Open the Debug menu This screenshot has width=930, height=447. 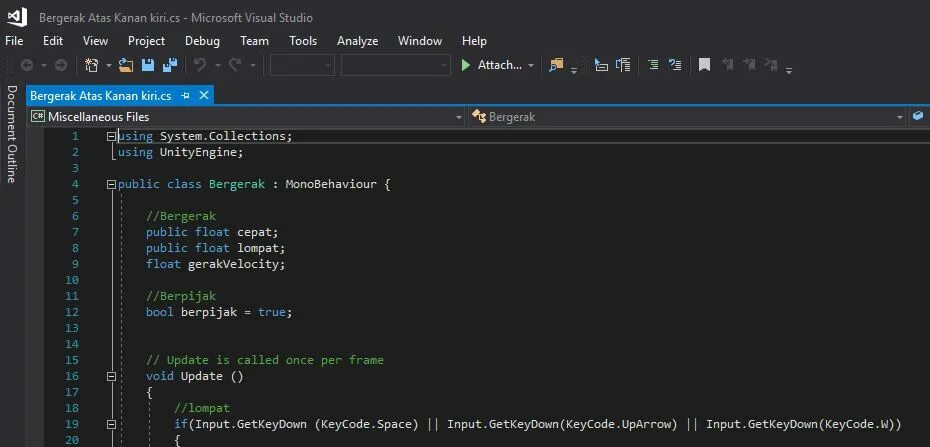pos(202,41)
